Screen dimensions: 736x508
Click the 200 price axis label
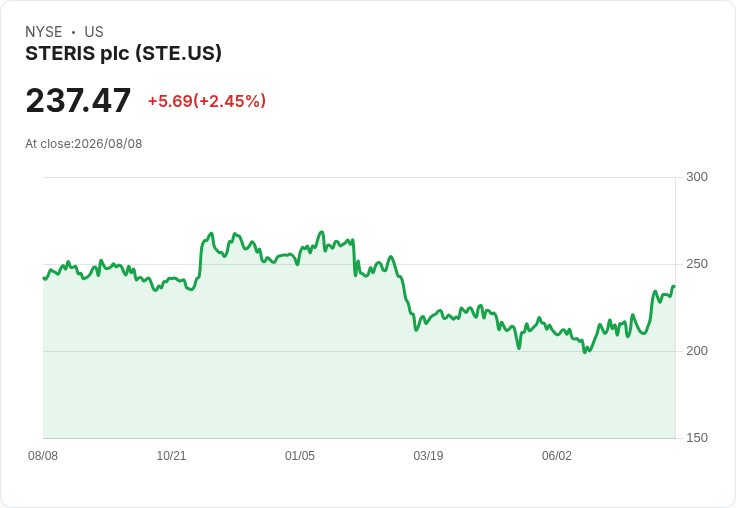tap(697, 351)
